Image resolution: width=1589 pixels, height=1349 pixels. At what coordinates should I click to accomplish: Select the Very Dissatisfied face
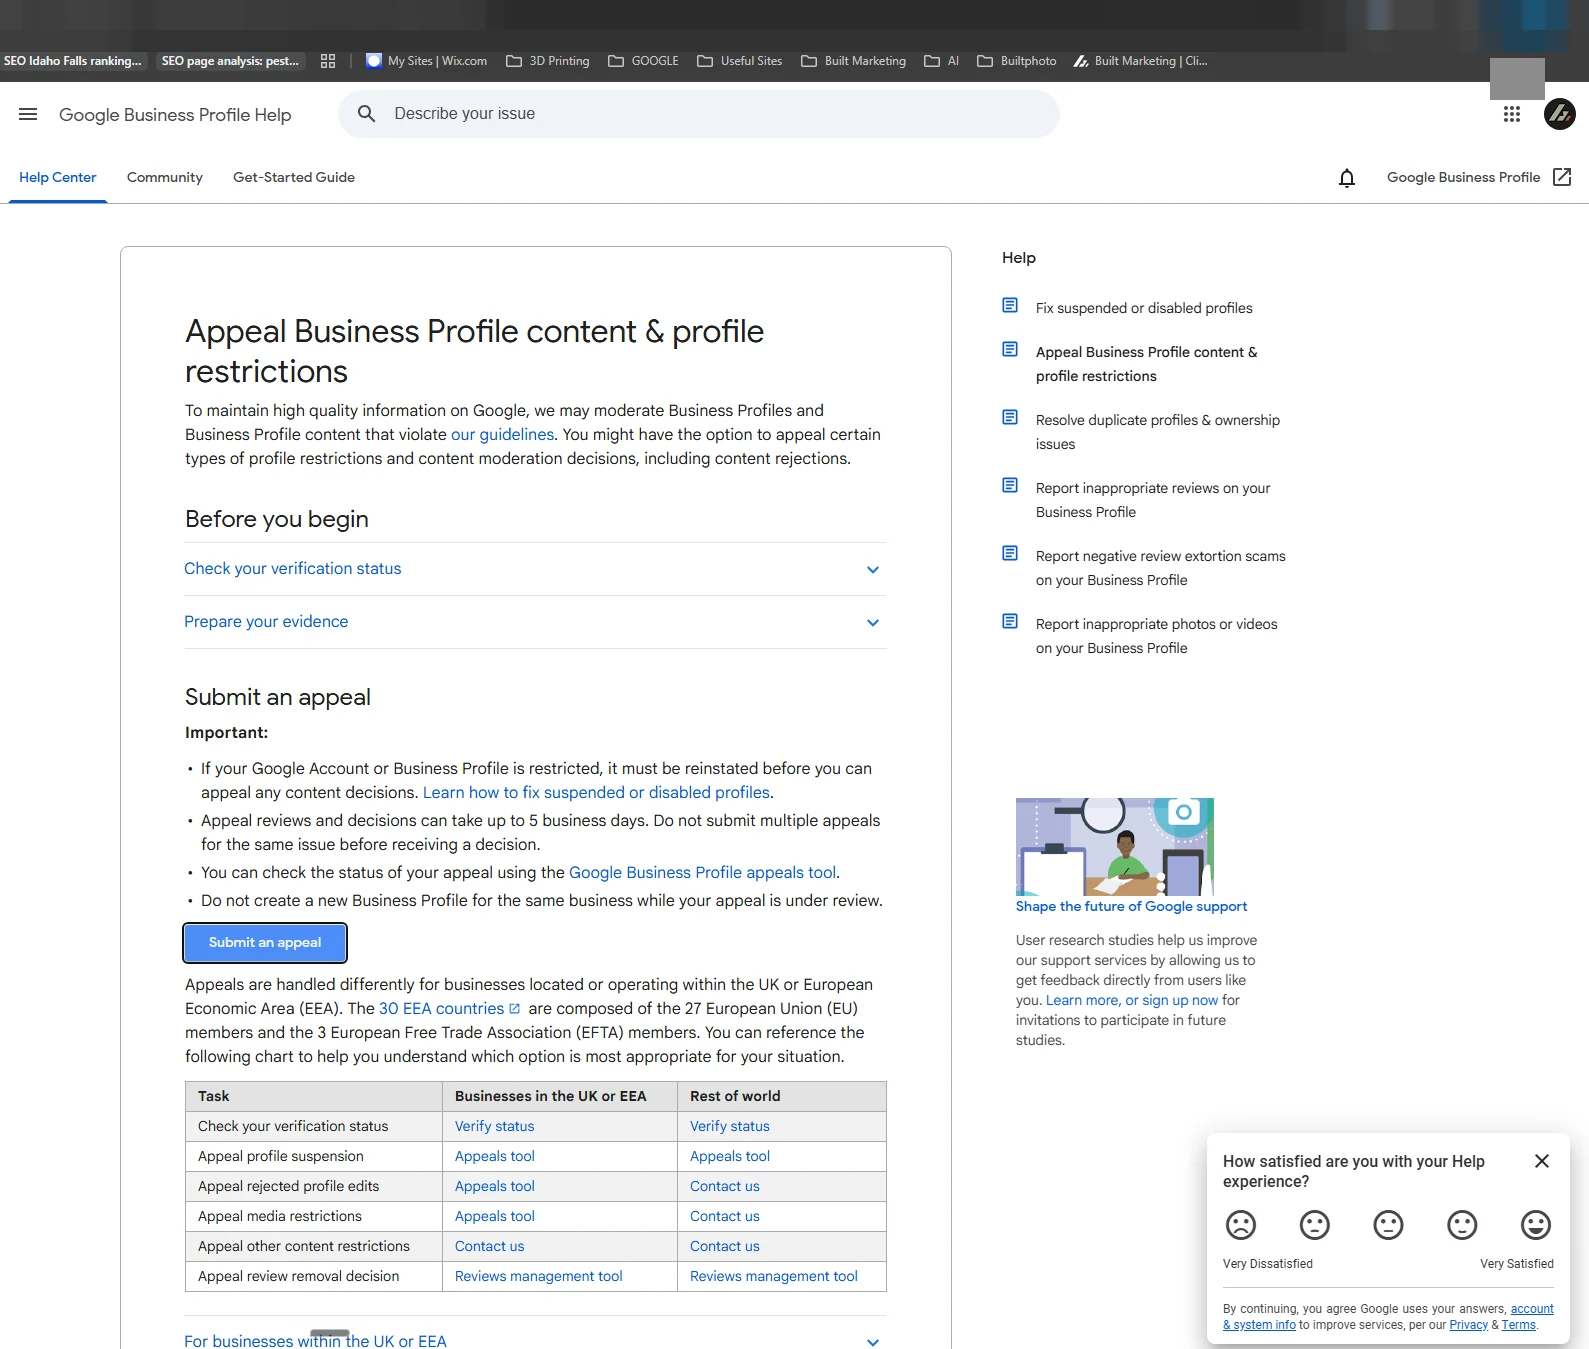click(1241, 1225)
